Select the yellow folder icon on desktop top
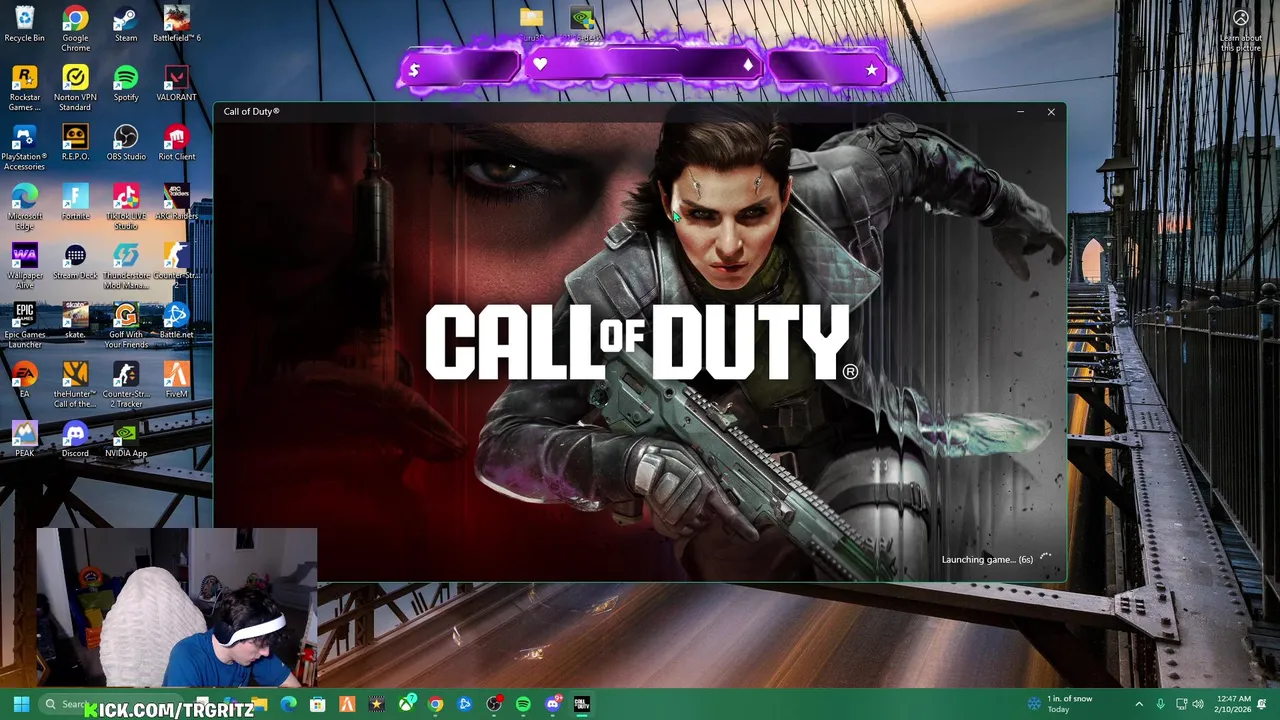Image resolution: width=1280 pixels, height=720 pixels. pos(531,18)
